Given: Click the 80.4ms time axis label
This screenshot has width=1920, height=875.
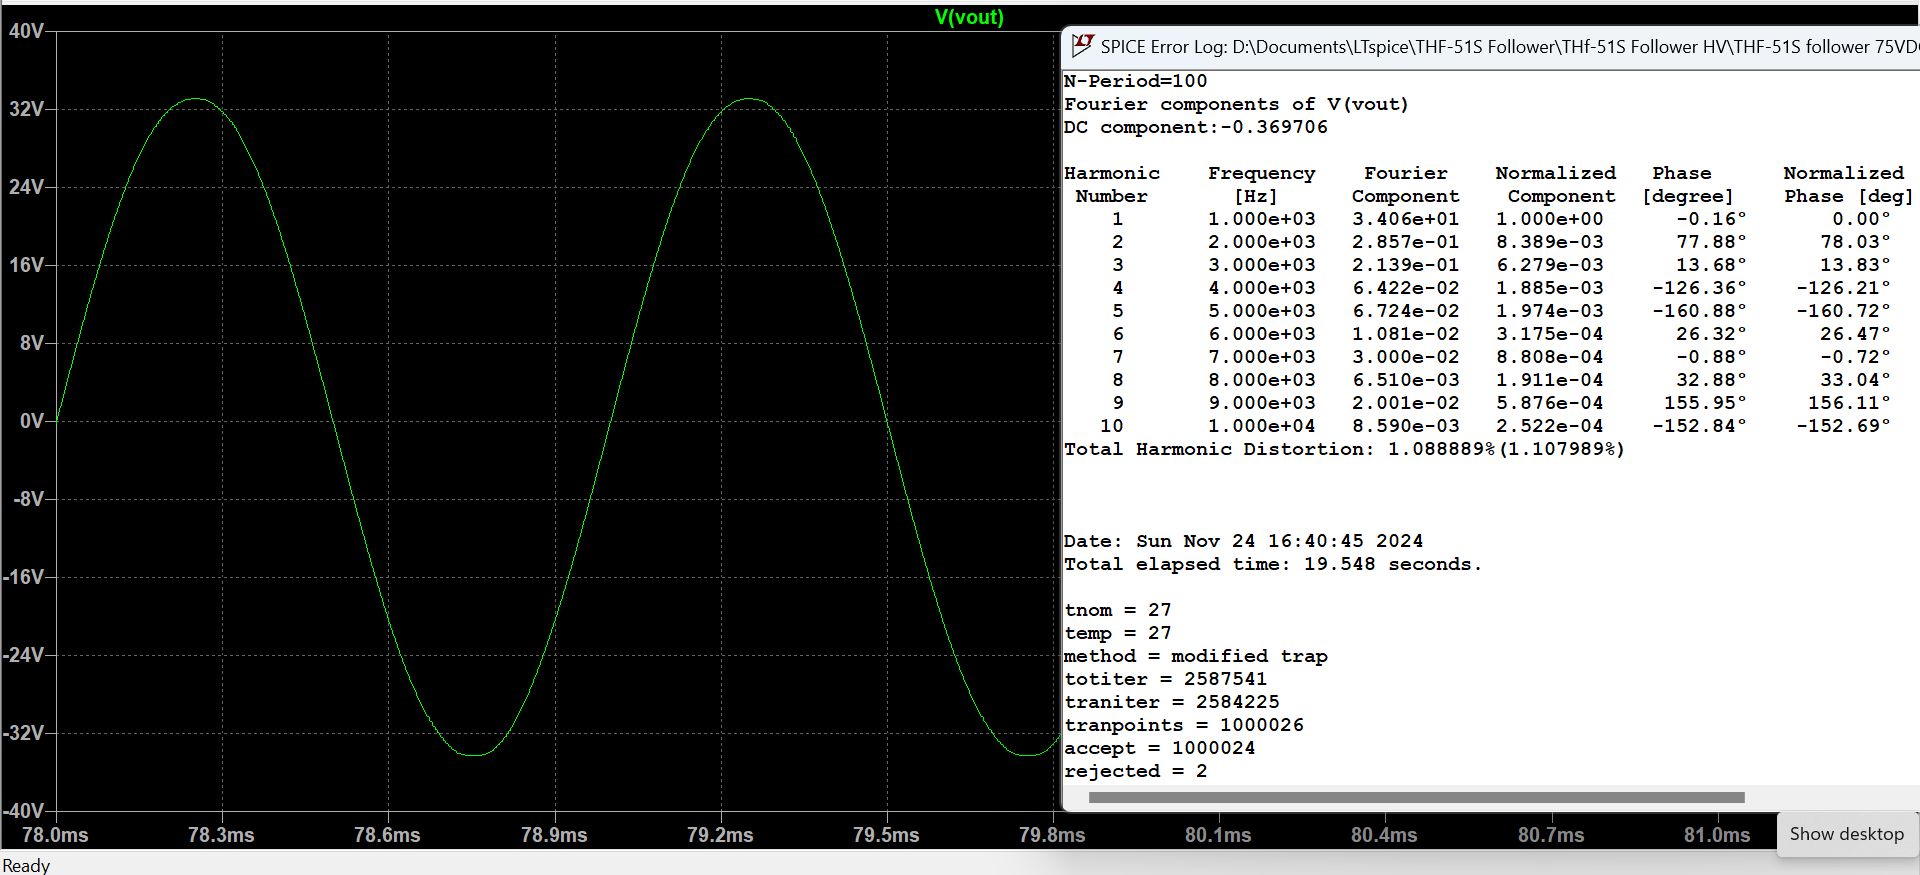Looking at the screenshot, I should pos(1384,835).
